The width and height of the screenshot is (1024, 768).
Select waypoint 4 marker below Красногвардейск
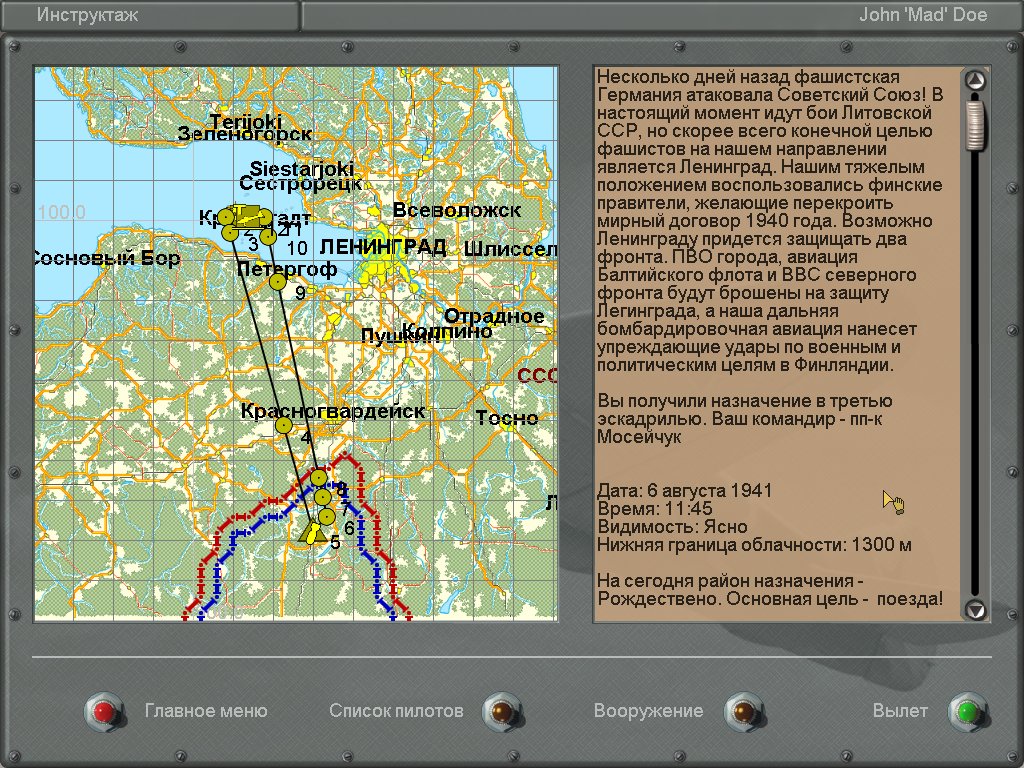pos(284,425)
